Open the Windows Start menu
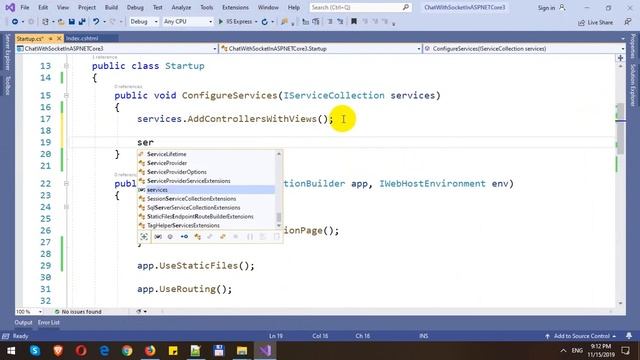Screen dimensions: 640x360 tap(11, 351)
